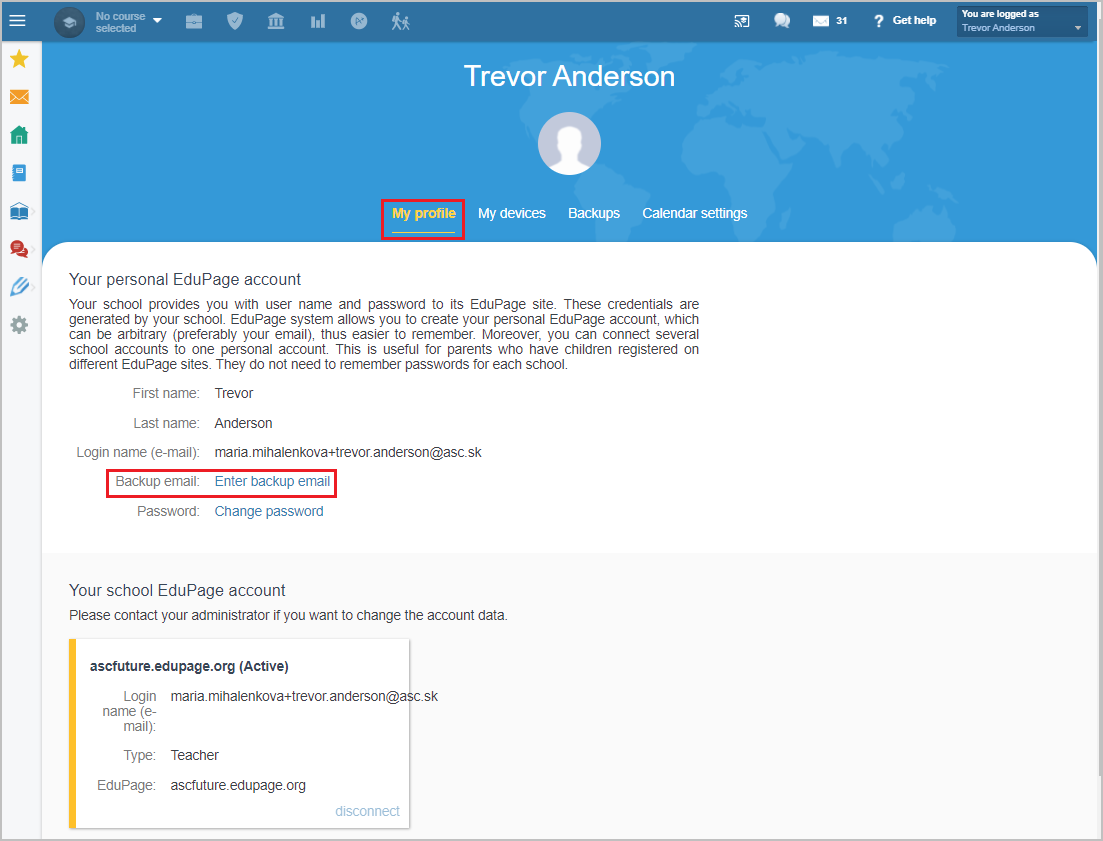Expand the logged-in user Trevor Anderson menu
This screenshot has height=841, width=1103.
(x=1021, y=21)
